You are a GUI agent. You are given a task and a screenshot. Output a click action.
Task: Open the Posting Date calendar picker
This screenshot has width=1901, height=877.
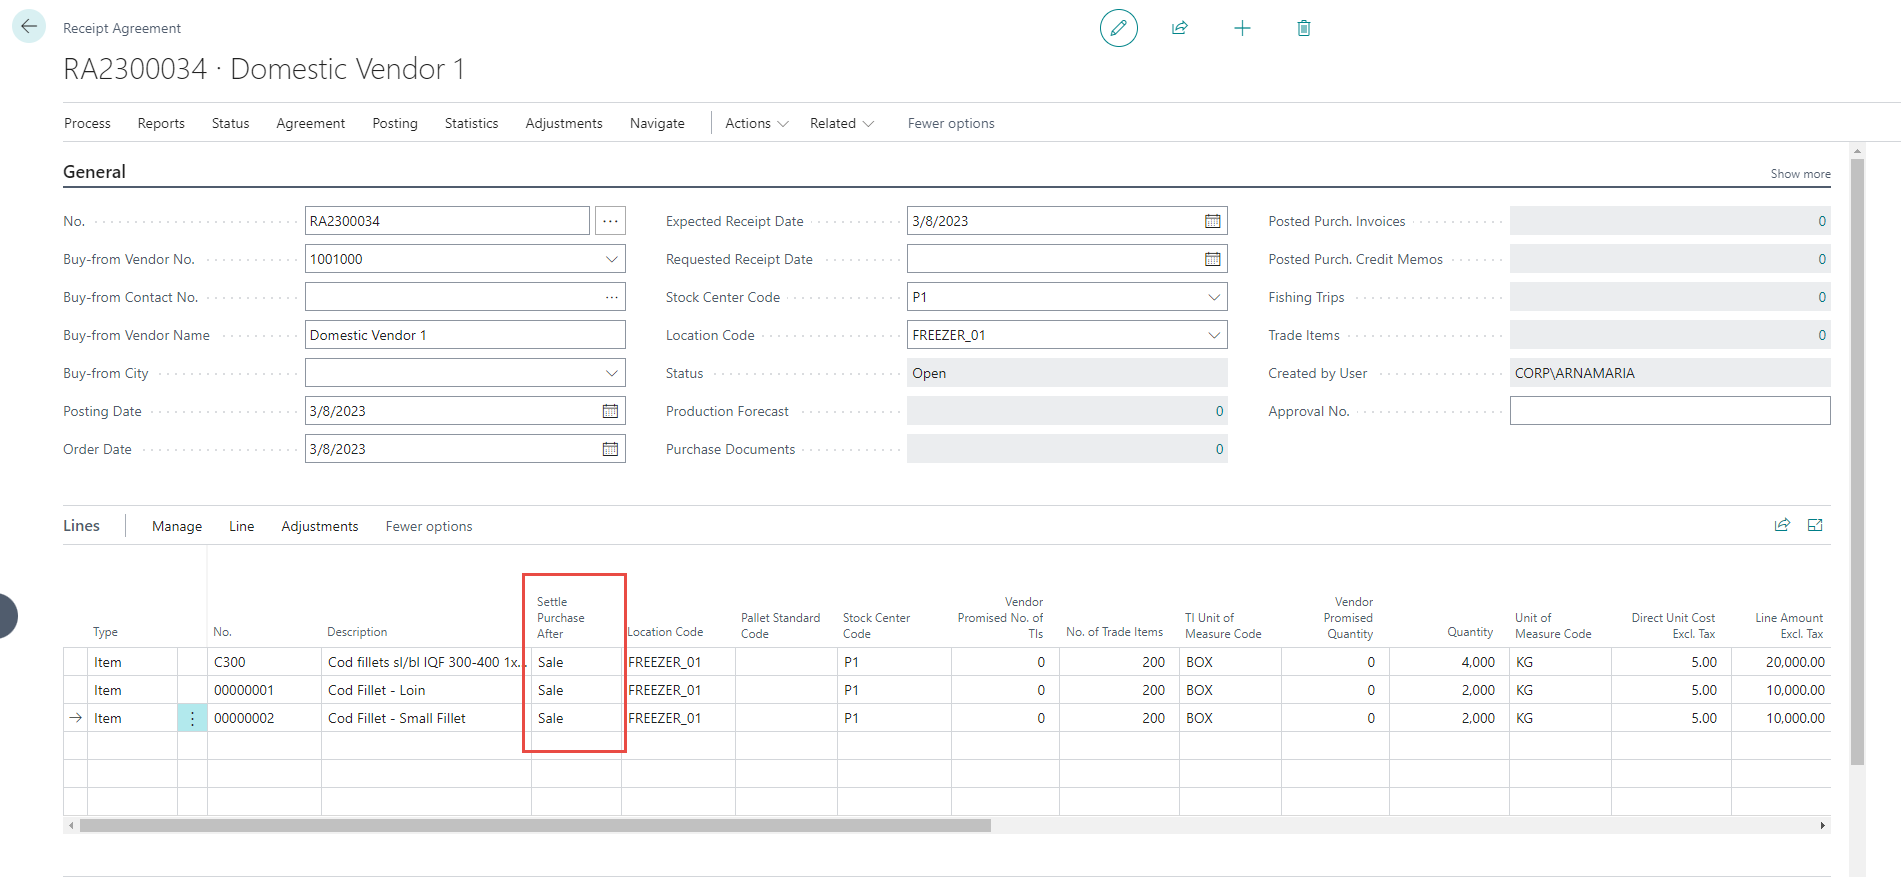(x=610, y=411)
